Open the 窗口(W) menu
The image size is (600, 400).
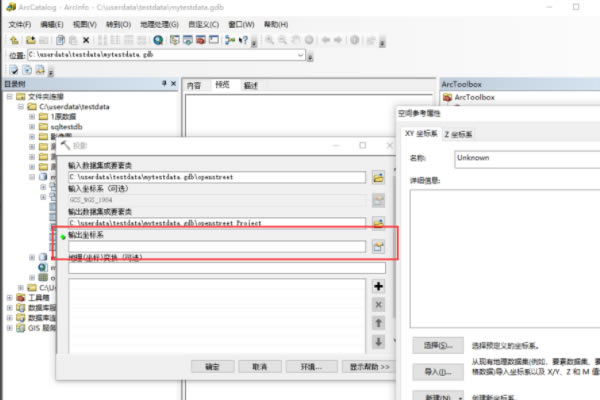point(241,24)
